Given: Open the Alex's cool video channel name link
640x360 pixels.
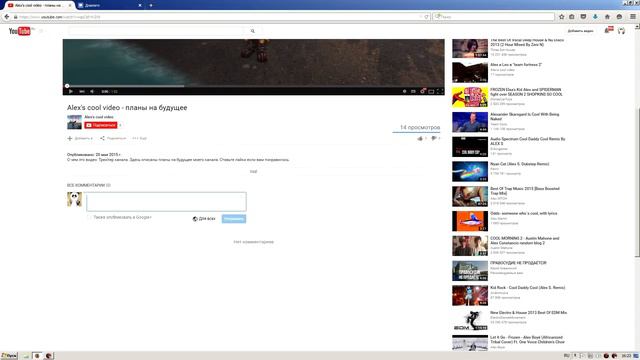Looking at the screenshot, I should (x=99, y=117).
